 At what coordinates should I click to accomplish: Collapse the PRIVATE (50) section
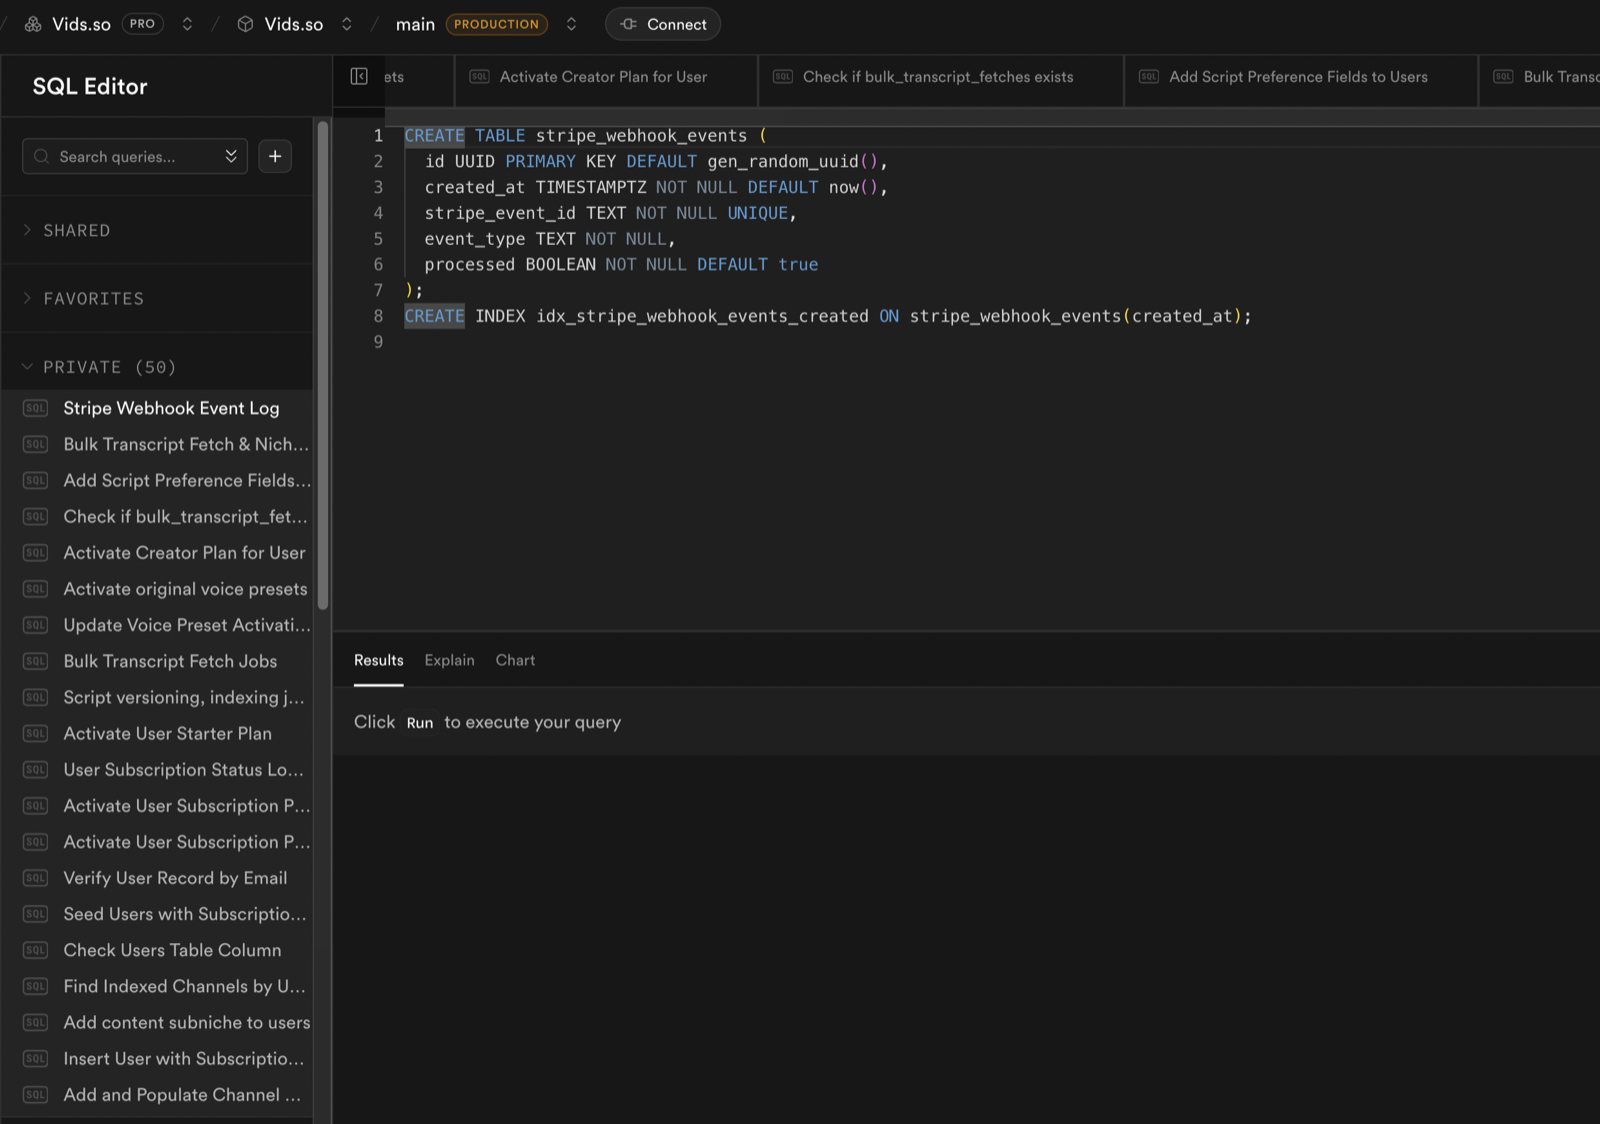pos(157,367)
